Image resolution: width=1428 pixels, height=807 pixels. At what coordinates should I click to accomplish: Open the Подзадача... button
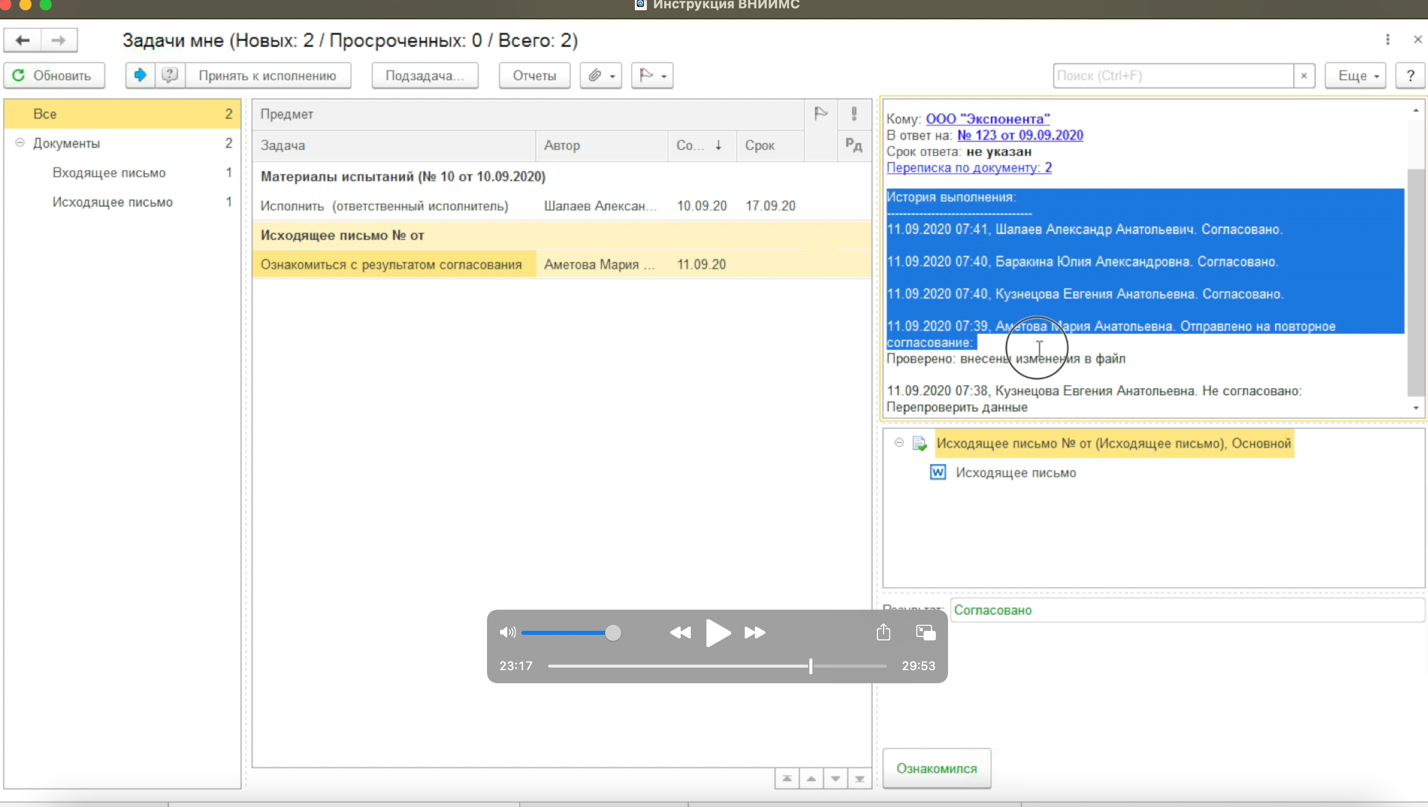[x=425, y=76]
